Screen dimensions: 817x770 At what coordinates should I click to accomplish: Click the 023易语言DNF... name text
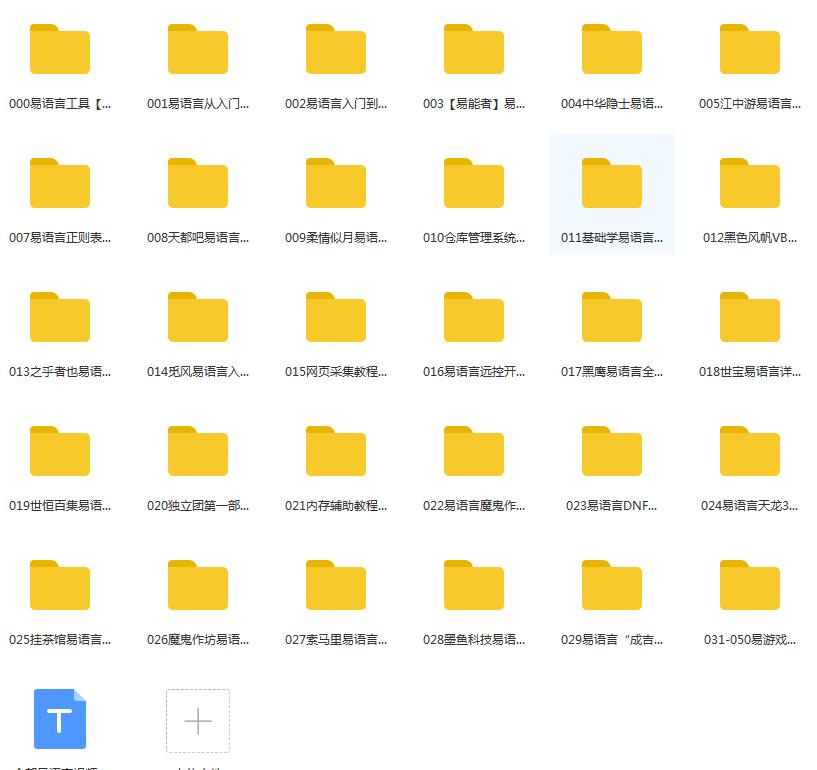(x=612, y=505)
